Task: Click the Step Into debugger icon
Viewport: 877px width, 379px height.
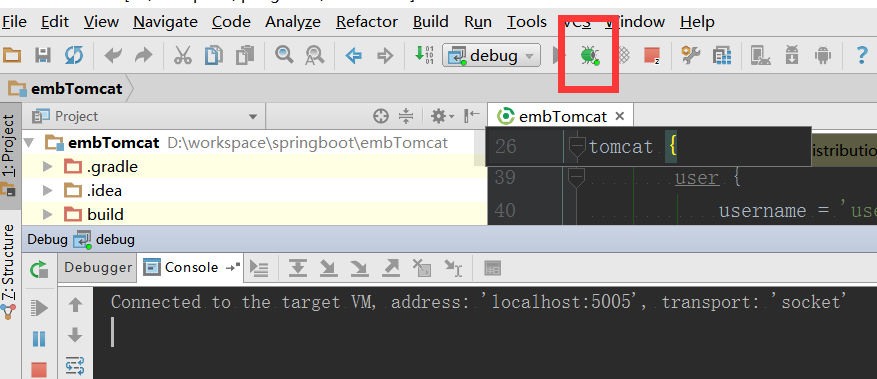Action: [x=329, y=268]
